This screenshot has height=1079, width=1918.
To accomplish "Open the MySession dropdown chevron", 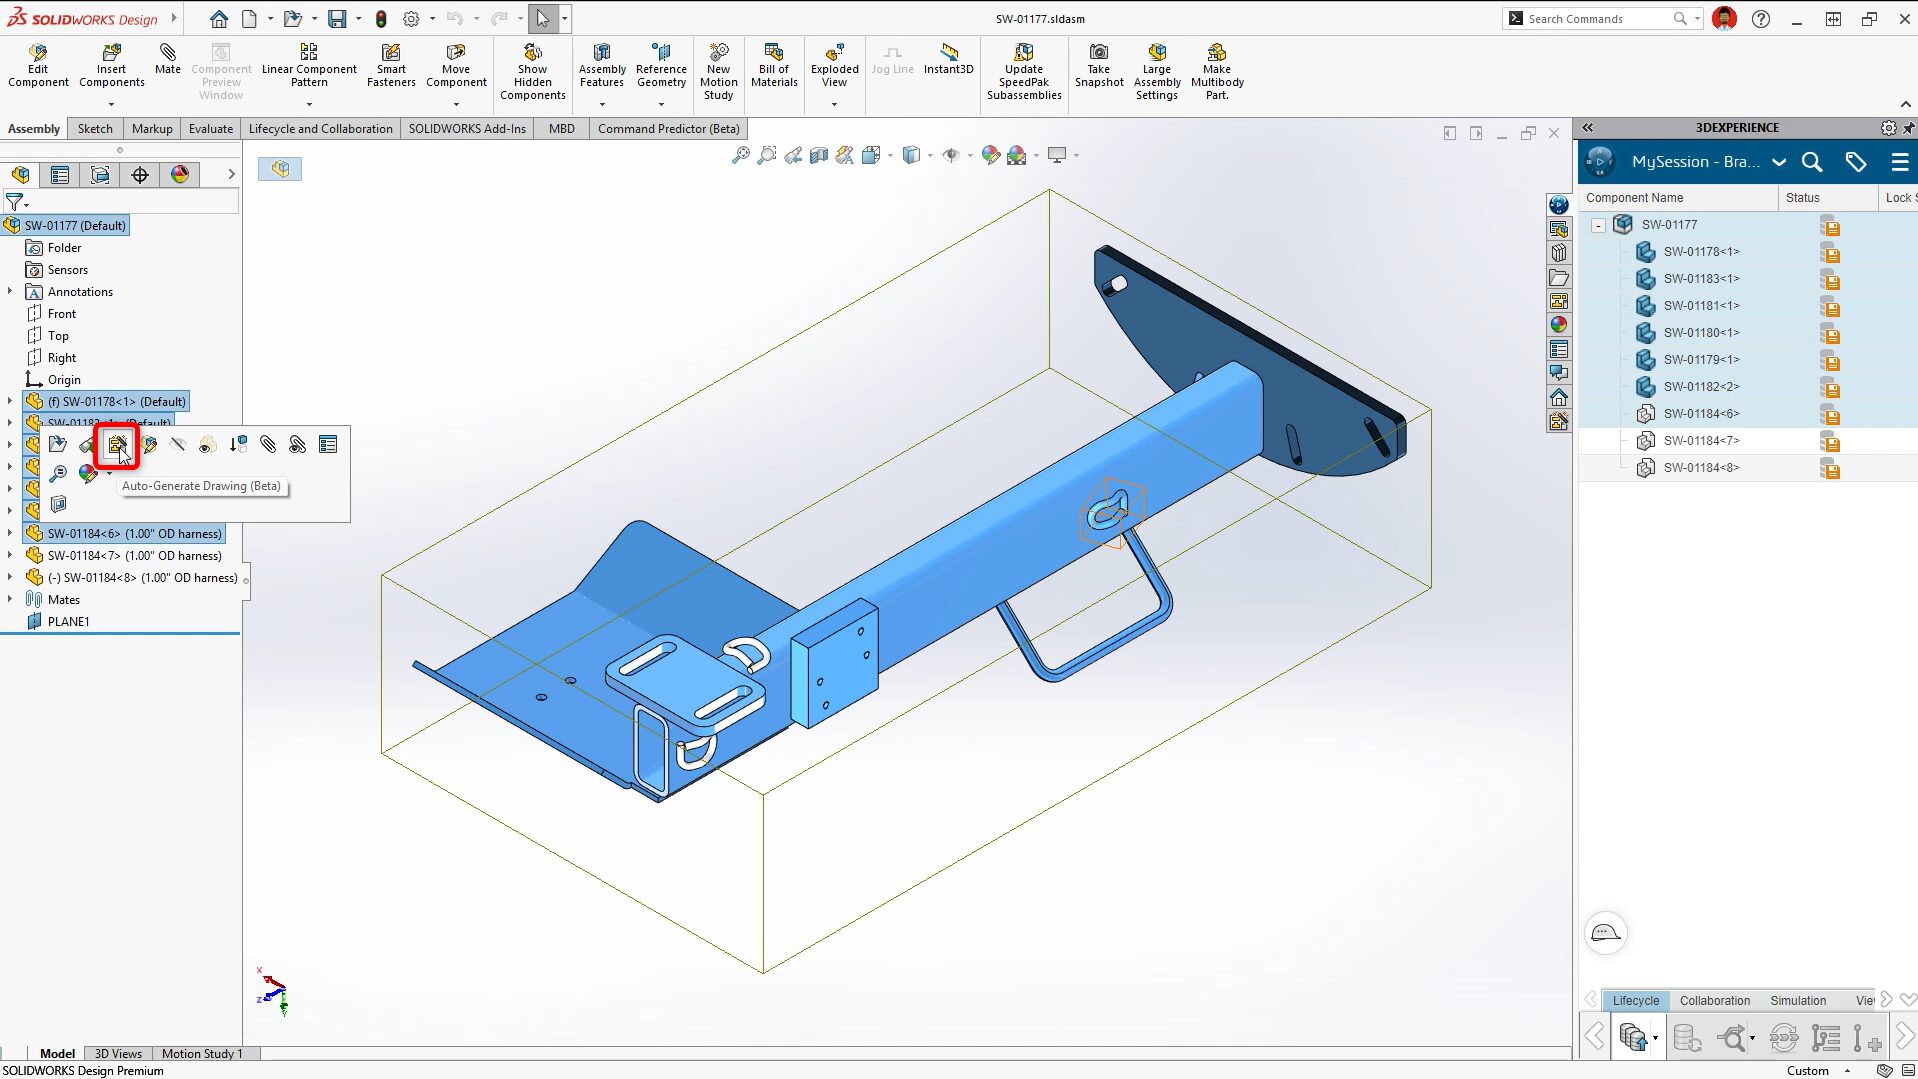I will [1779, 162].
